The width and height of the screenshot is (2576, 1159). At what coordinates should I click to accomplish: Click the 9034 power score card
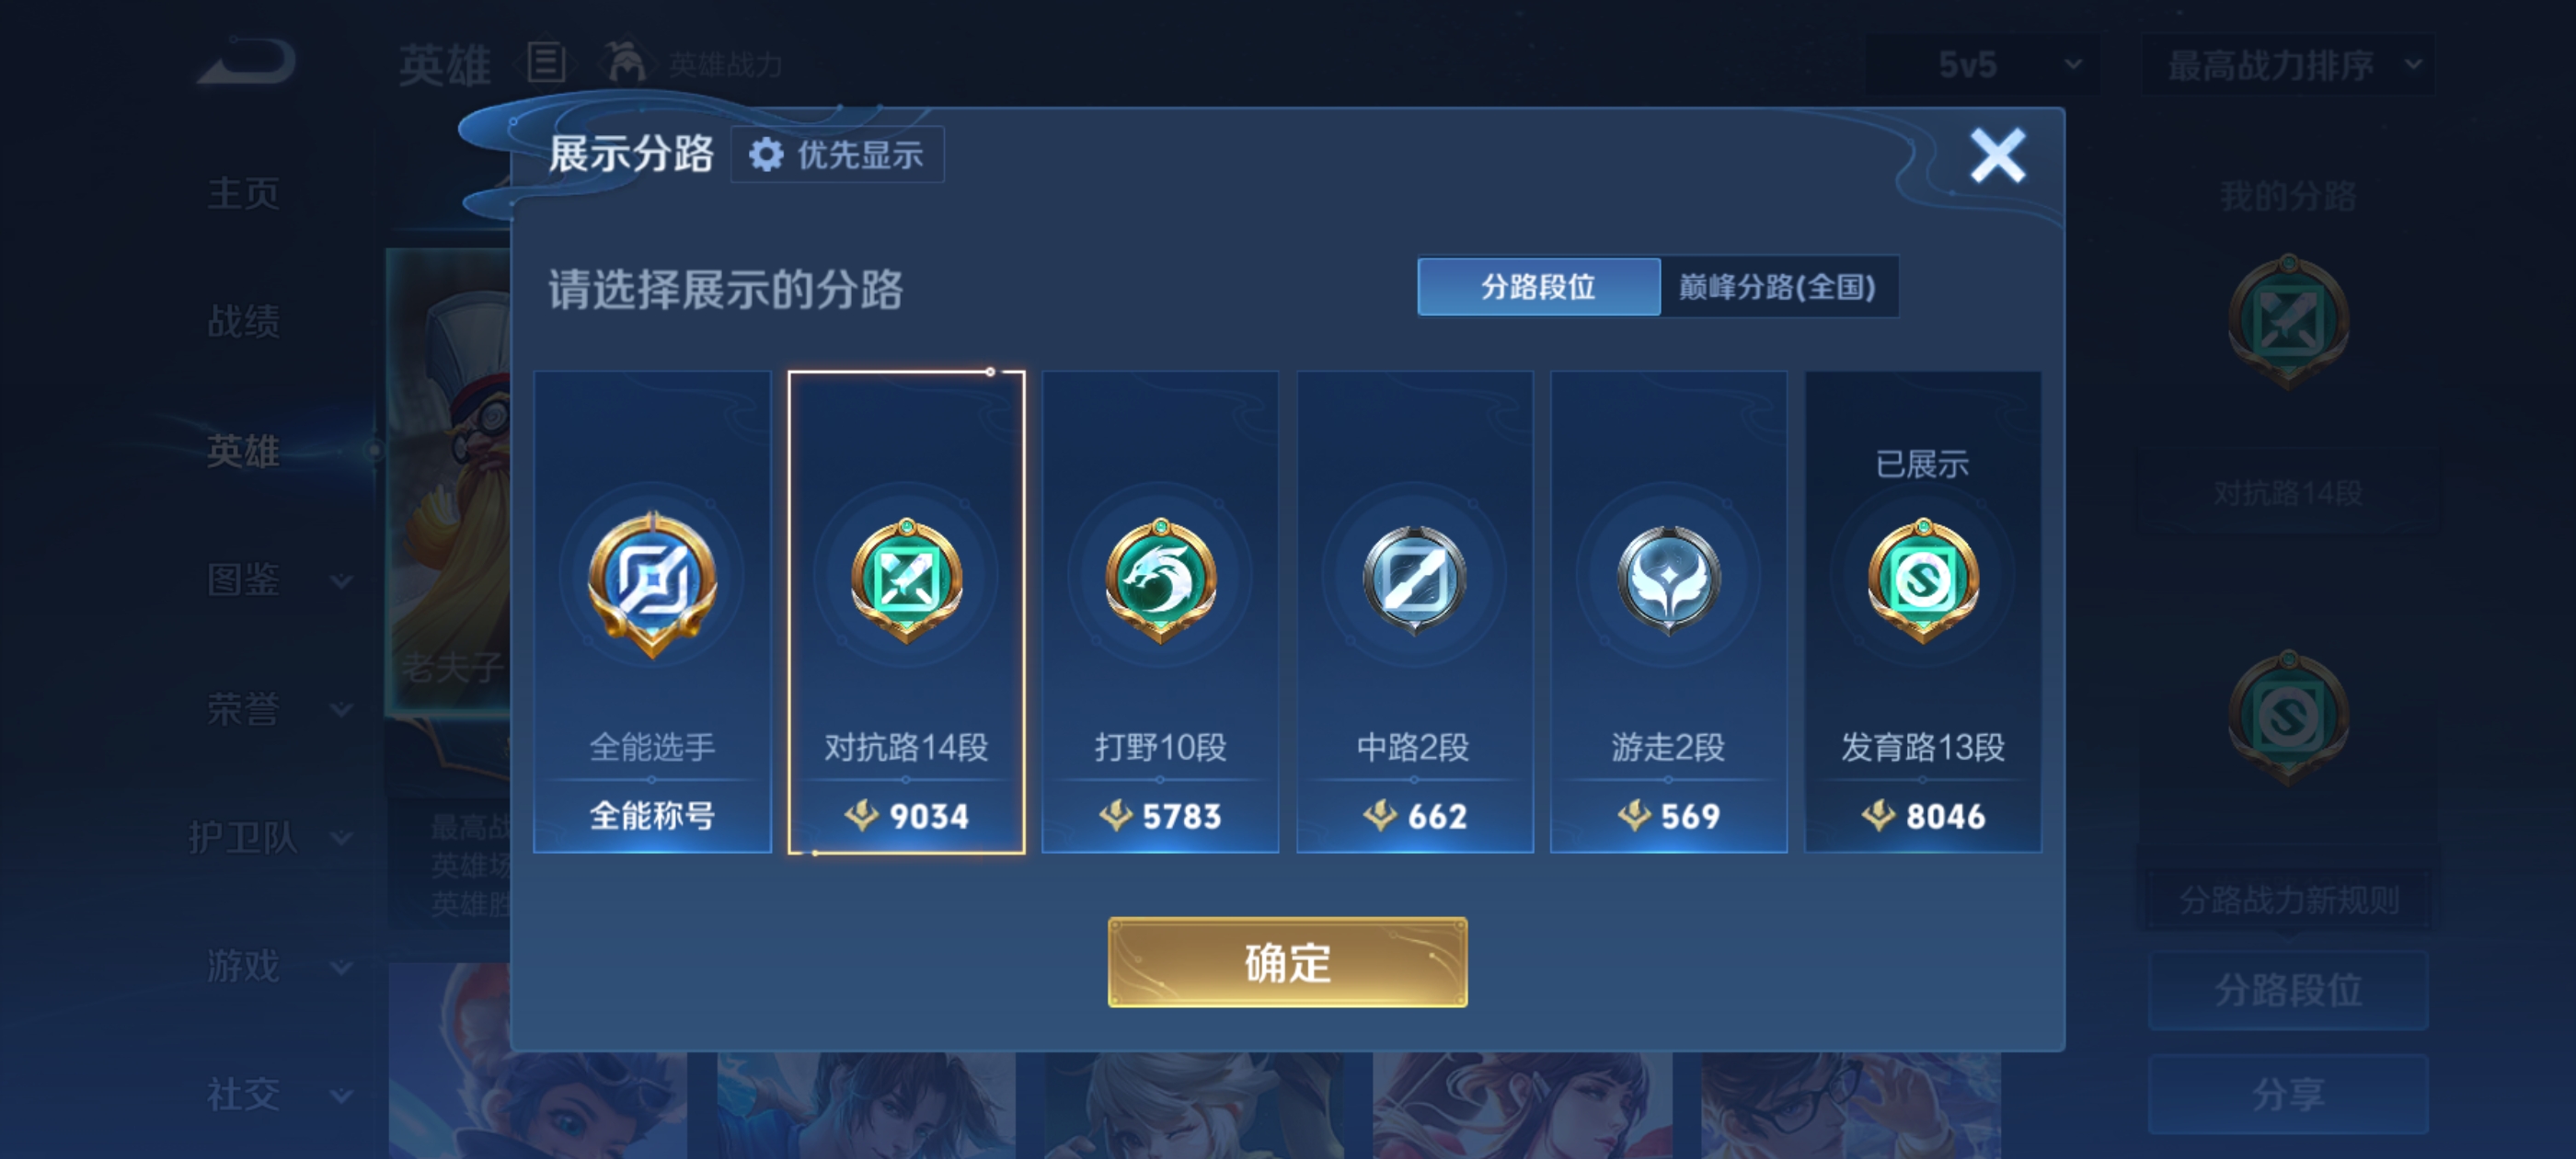click(x=906, y=612)
